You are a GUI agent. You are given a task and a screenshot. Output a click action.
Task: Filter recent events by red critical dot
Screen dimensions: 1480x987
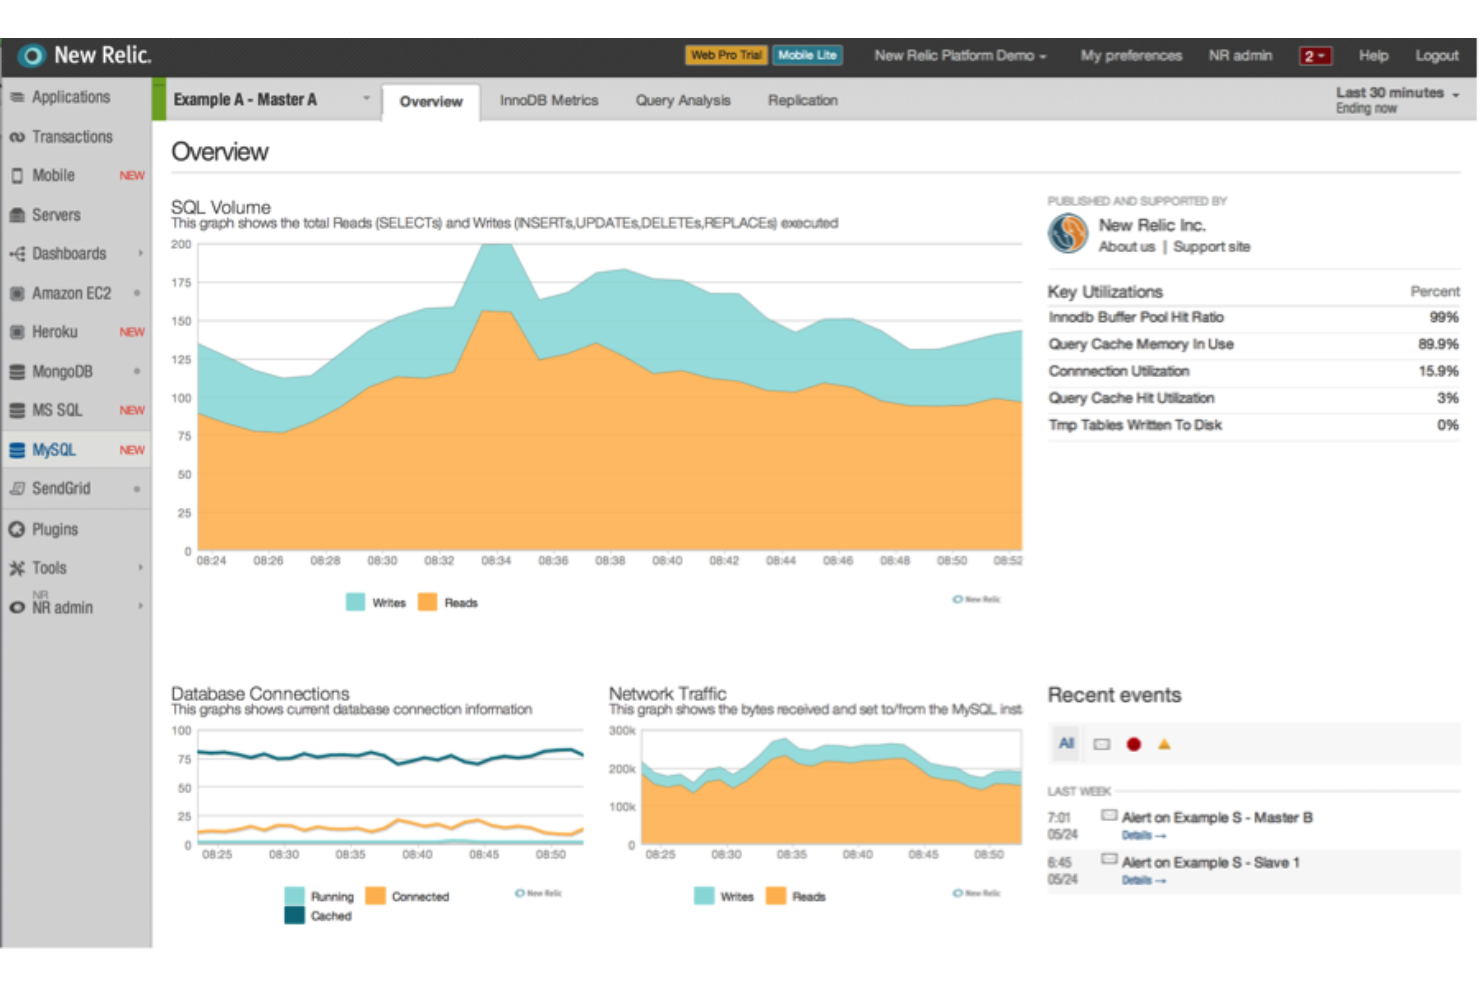click(1133, 744)
